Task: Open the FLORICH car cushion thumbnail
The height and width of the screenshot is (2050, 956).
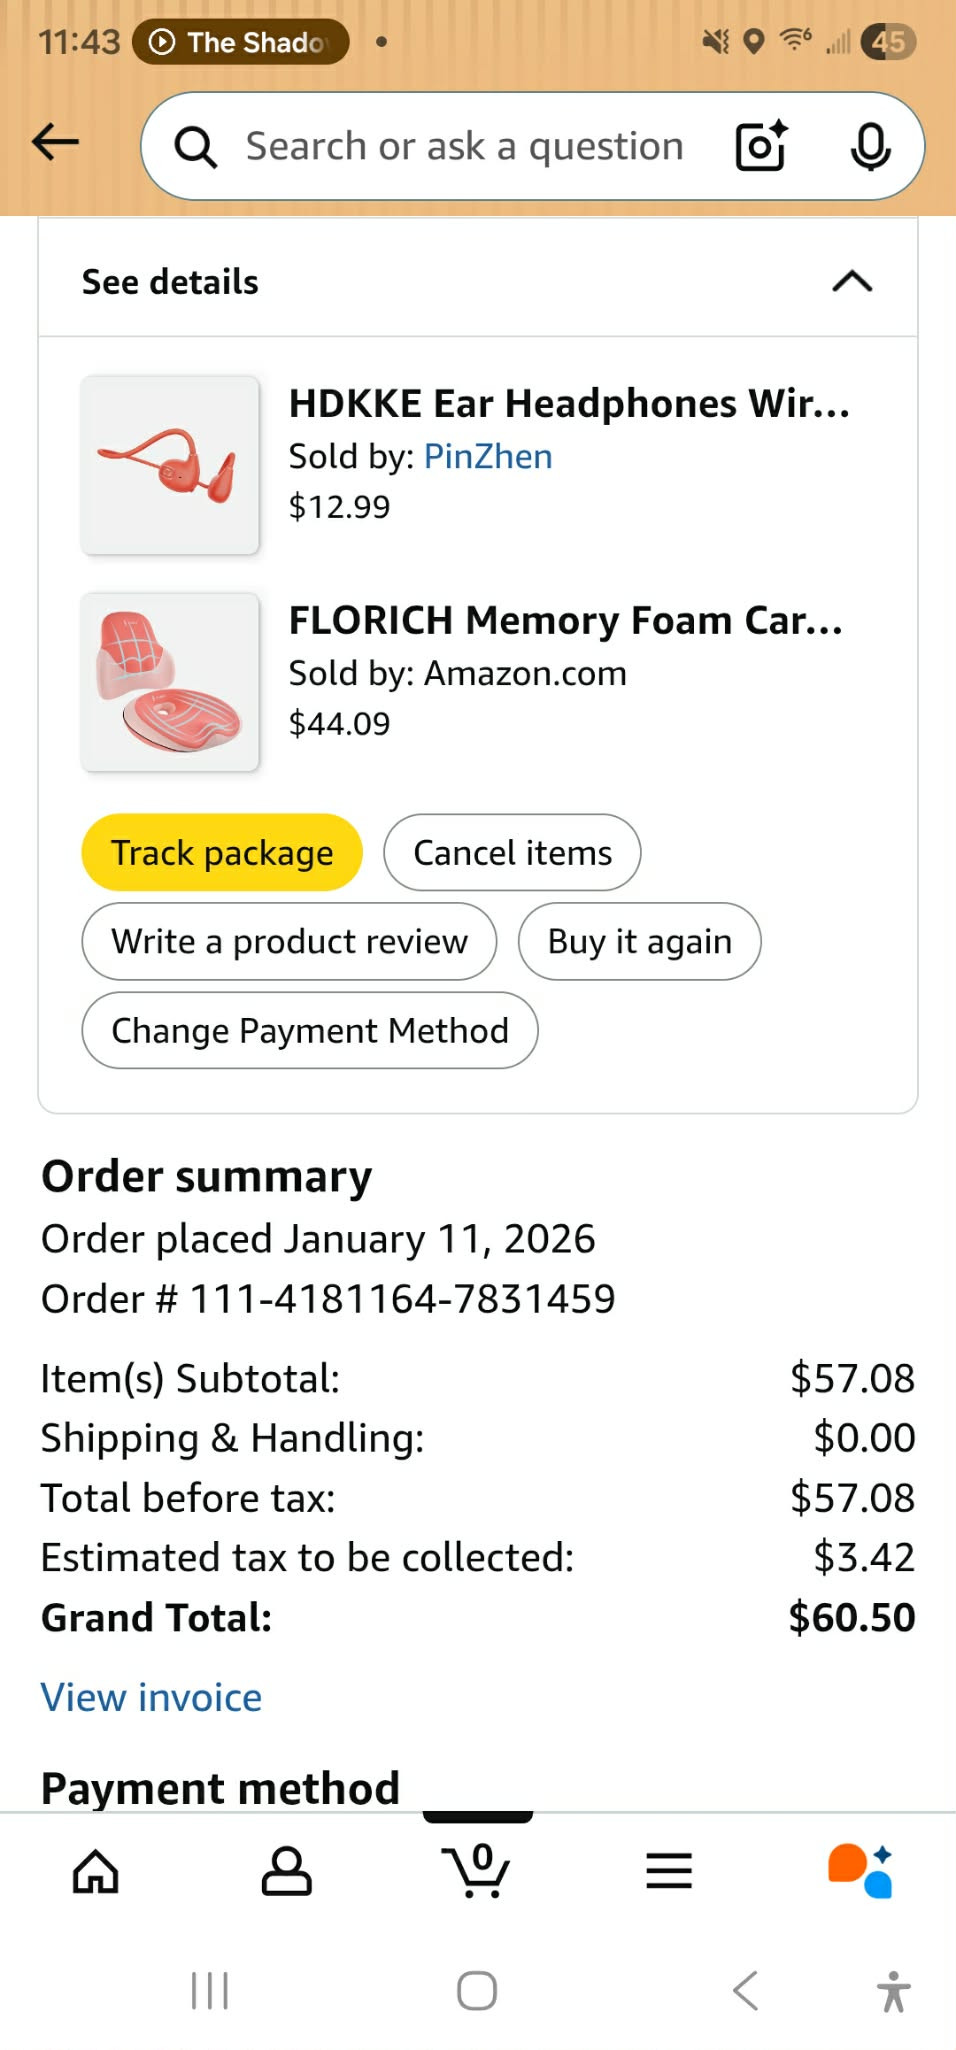Action: coord(170,682)
